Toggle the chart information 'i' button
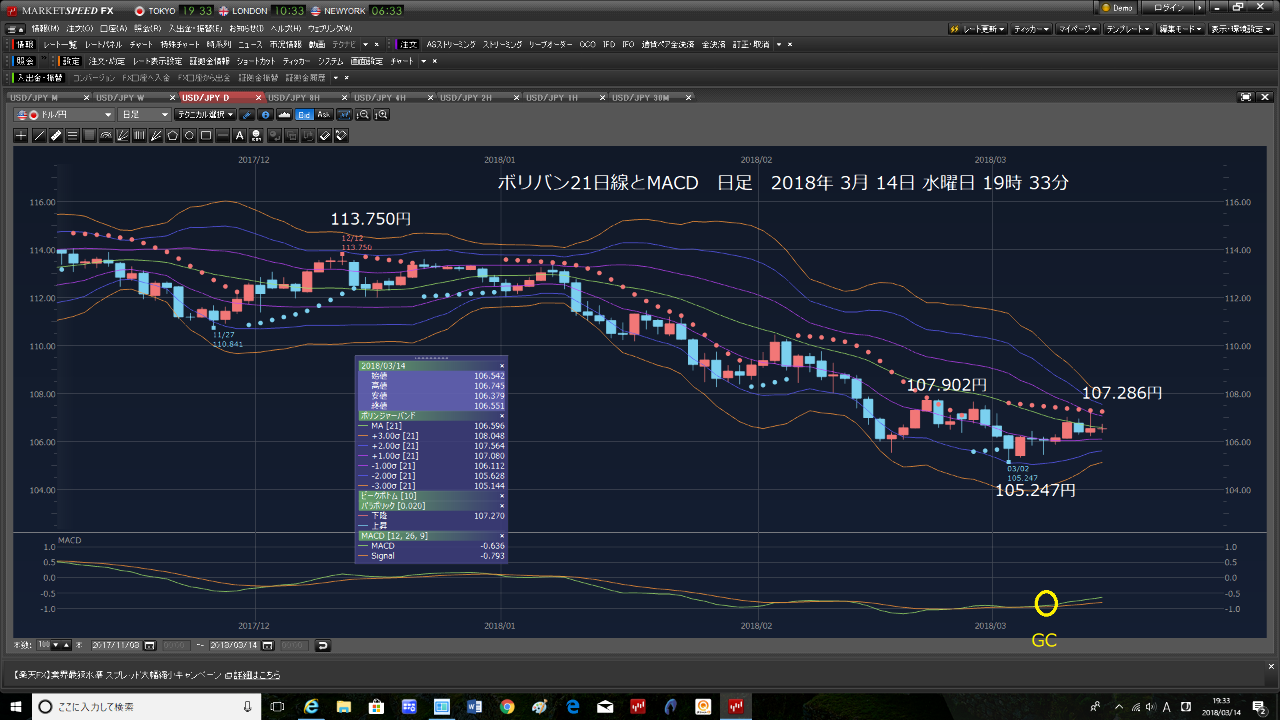This screenshot has width=1280, height=720. [x=266, y=117]
